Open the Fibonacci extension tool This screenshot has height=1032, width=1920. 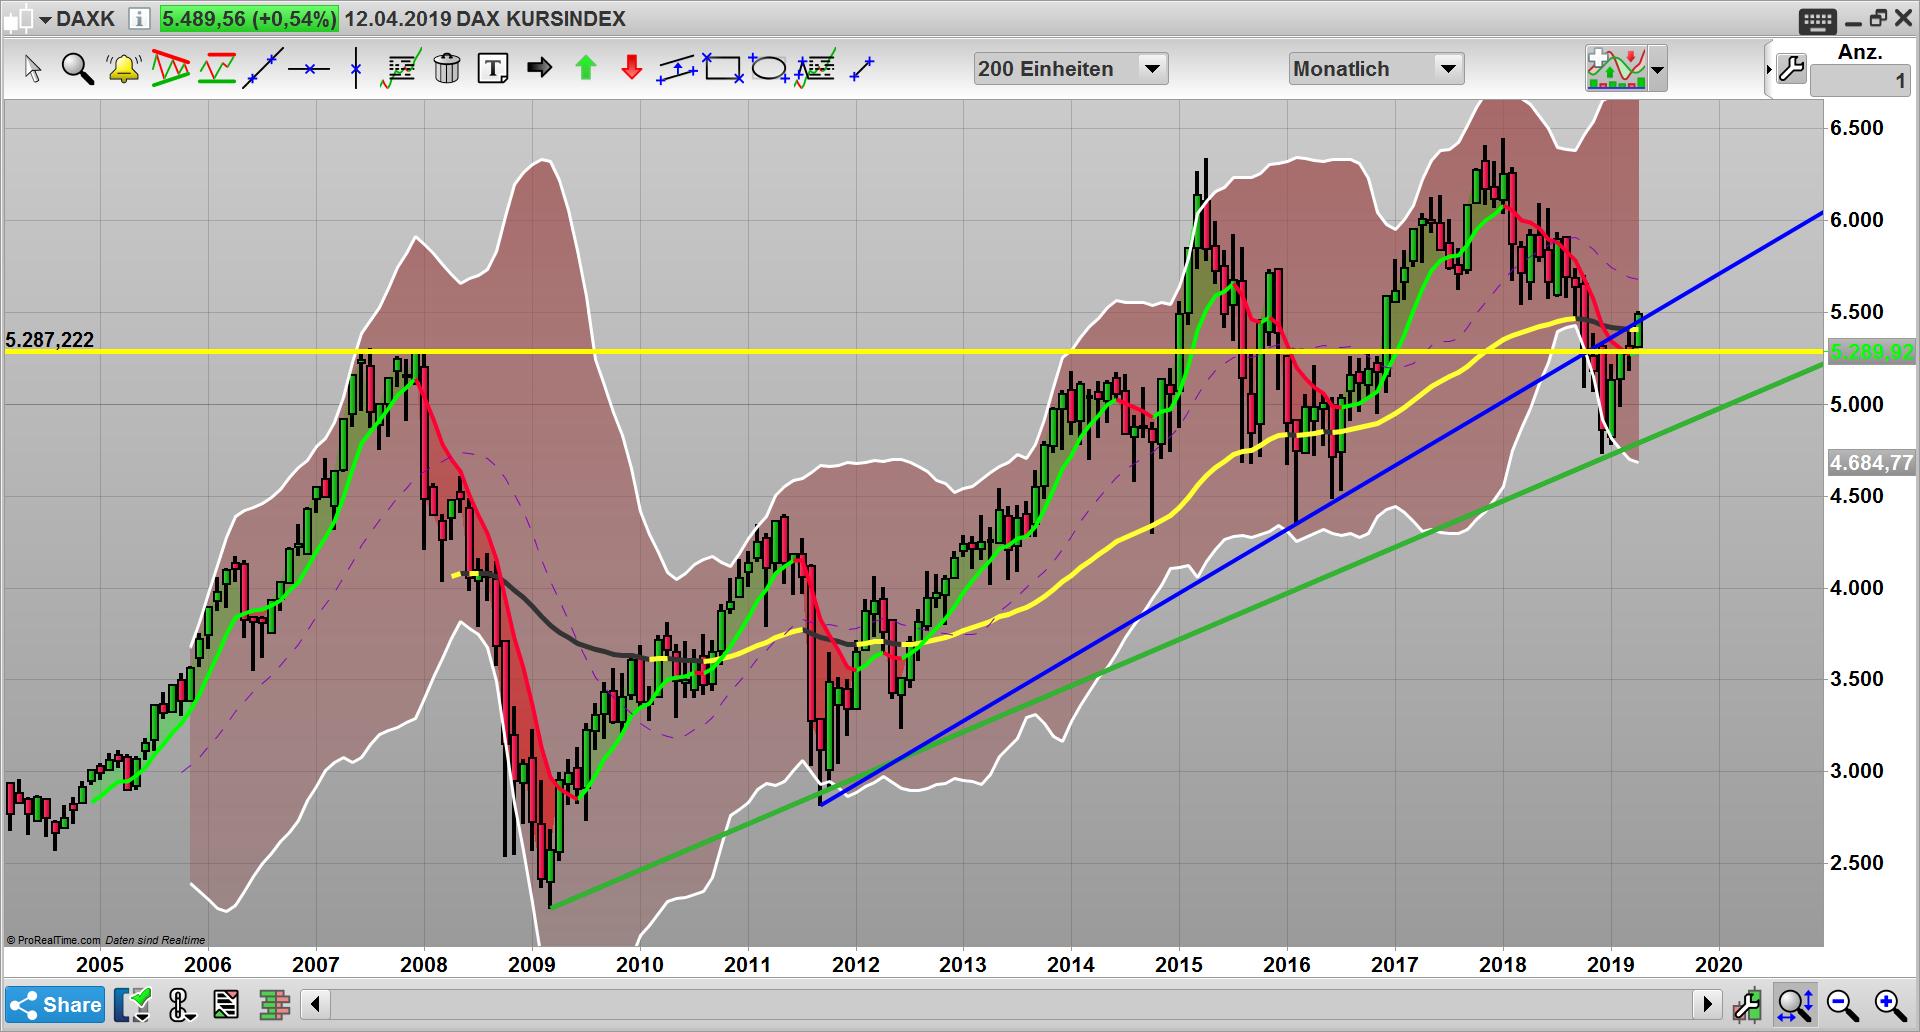[x=815, y=69]
